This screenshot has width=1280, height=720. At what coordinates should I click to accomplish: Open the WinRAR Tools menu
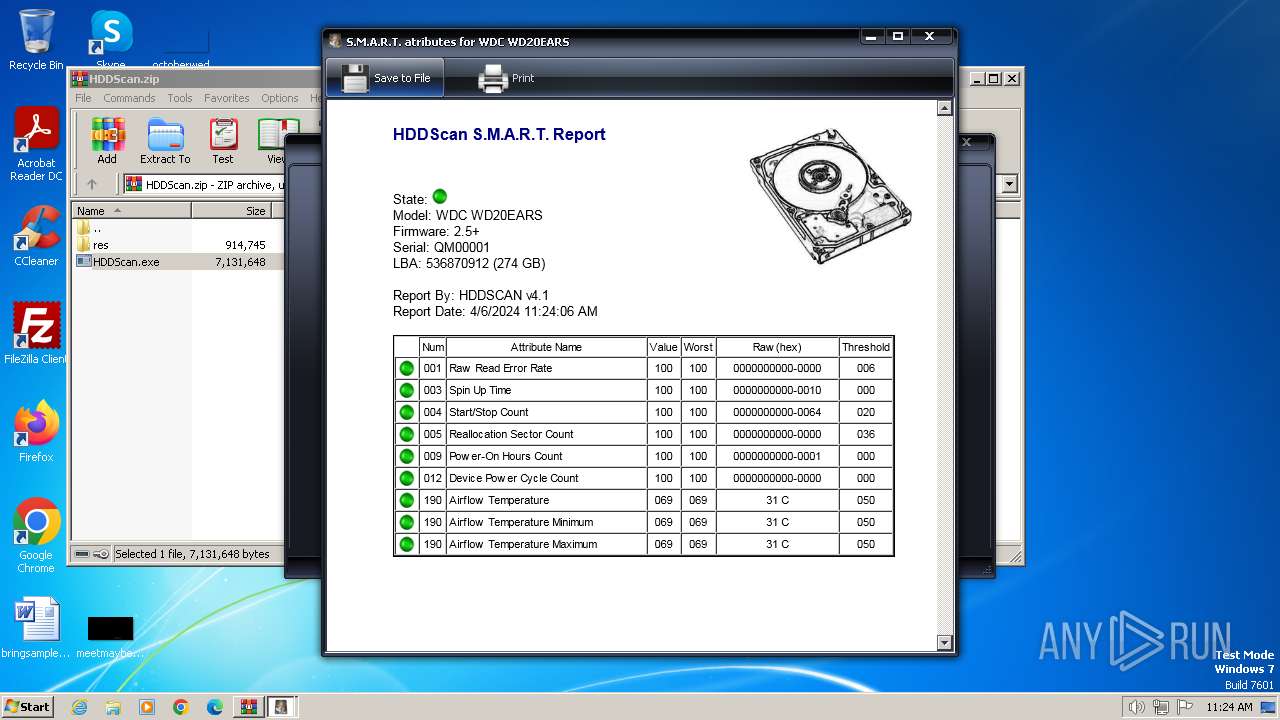coord(180,98)
